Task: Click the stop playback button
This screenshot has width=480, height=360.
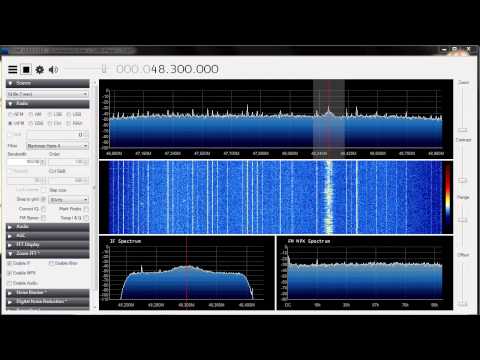Action: pos(26,69)
